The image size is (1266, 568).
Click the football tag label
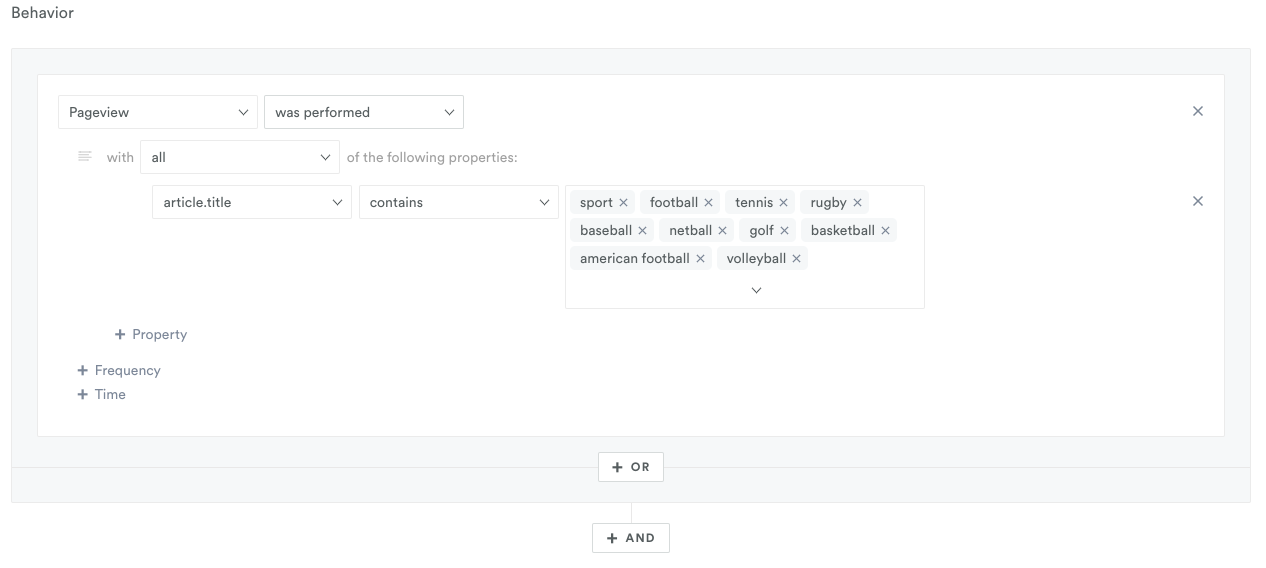coord(674,203)
